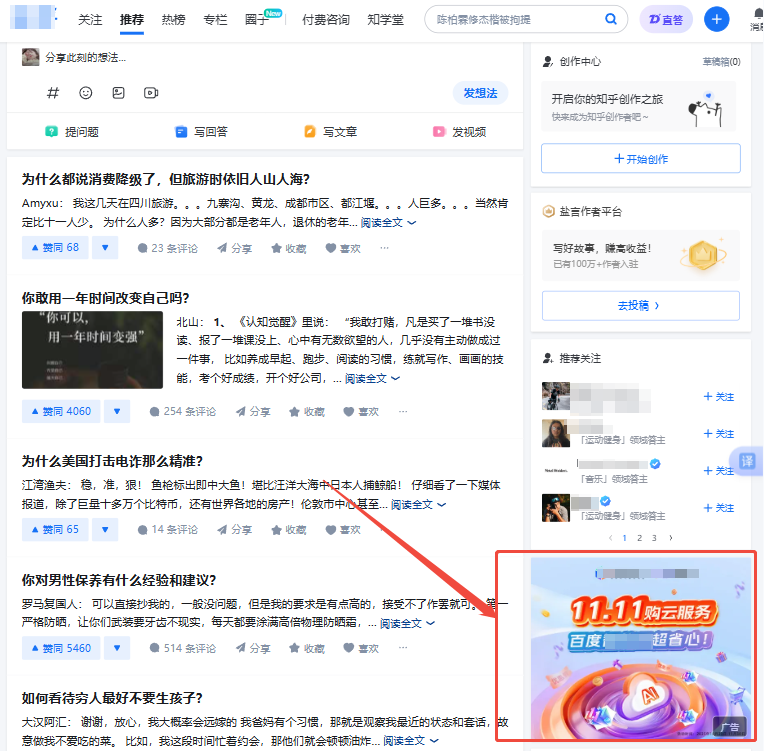764x751 pixels.
Task: Click the blue plus create button
Action: pos(716,19)
